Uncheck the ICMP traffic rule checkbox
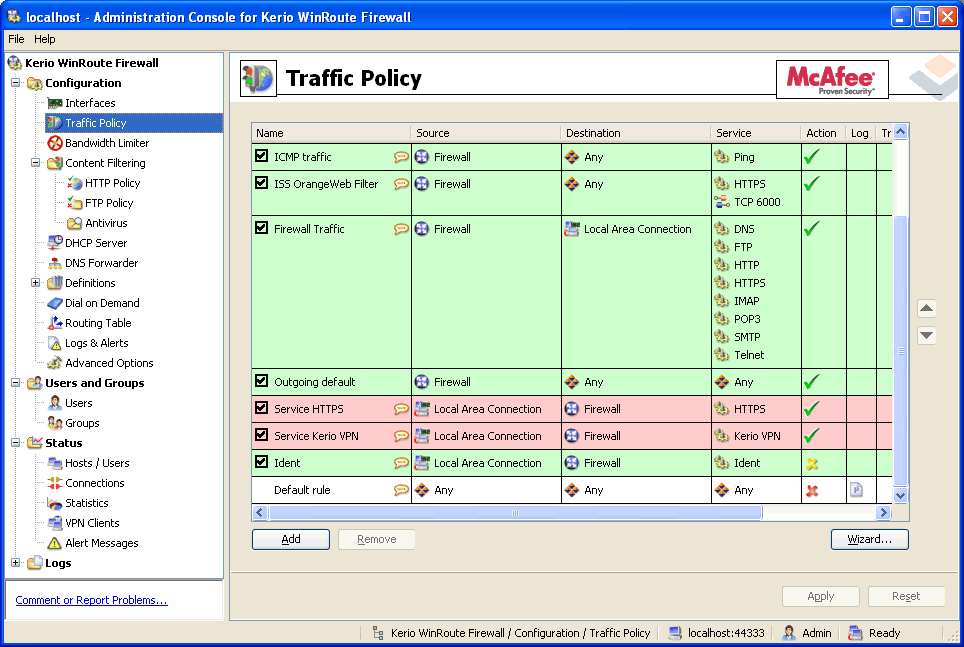Screen dimensions: 964x647 (x=261, y=156)
